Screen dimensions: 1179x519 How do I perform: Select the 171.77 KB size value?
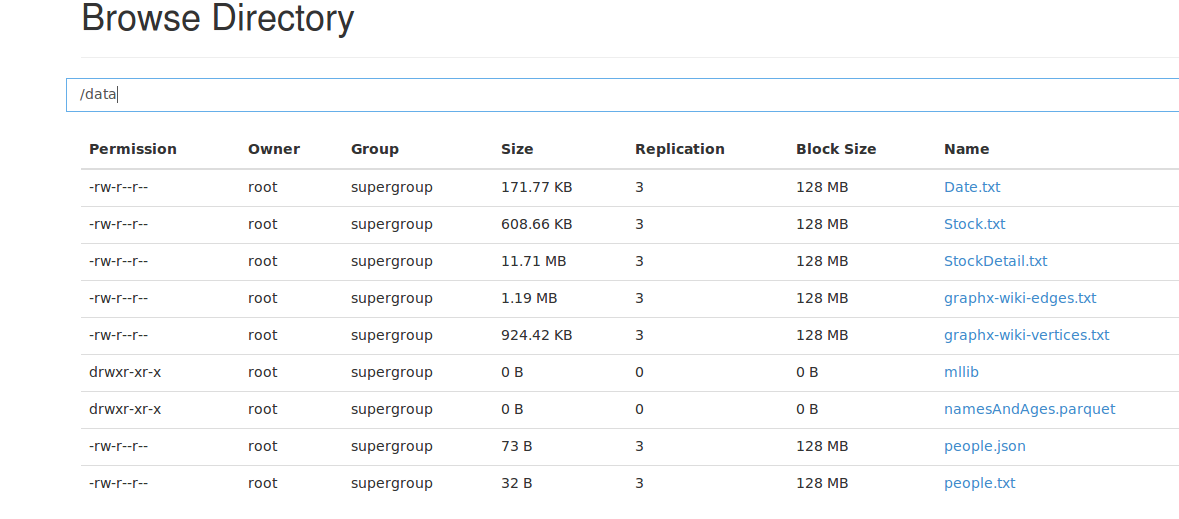pyautogui.click(x=537, y=187)
